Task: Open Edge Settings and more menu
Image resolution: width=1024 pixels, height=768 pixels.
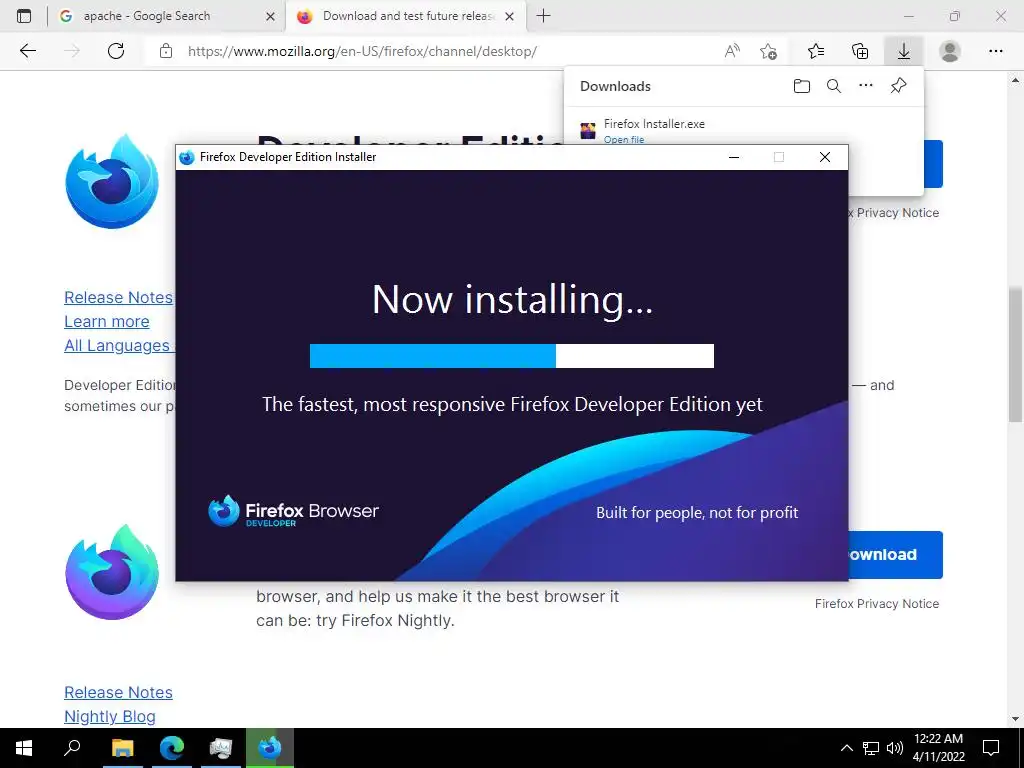Action: click(x=995, y=51)
